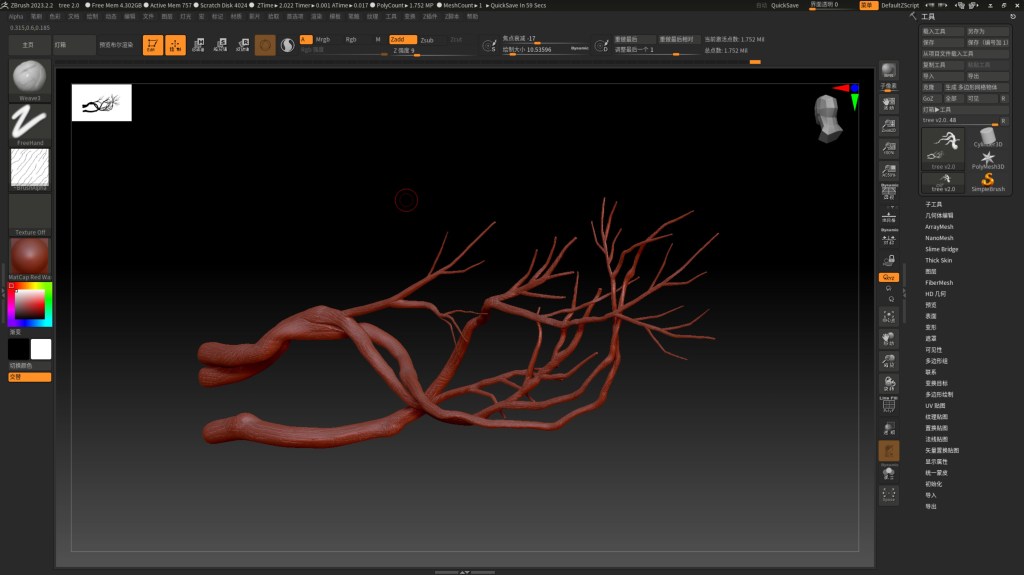Screen dimensions: 1024x575
Task: Toggle the orange Xyz rotation button
Action: coord(888,277)
